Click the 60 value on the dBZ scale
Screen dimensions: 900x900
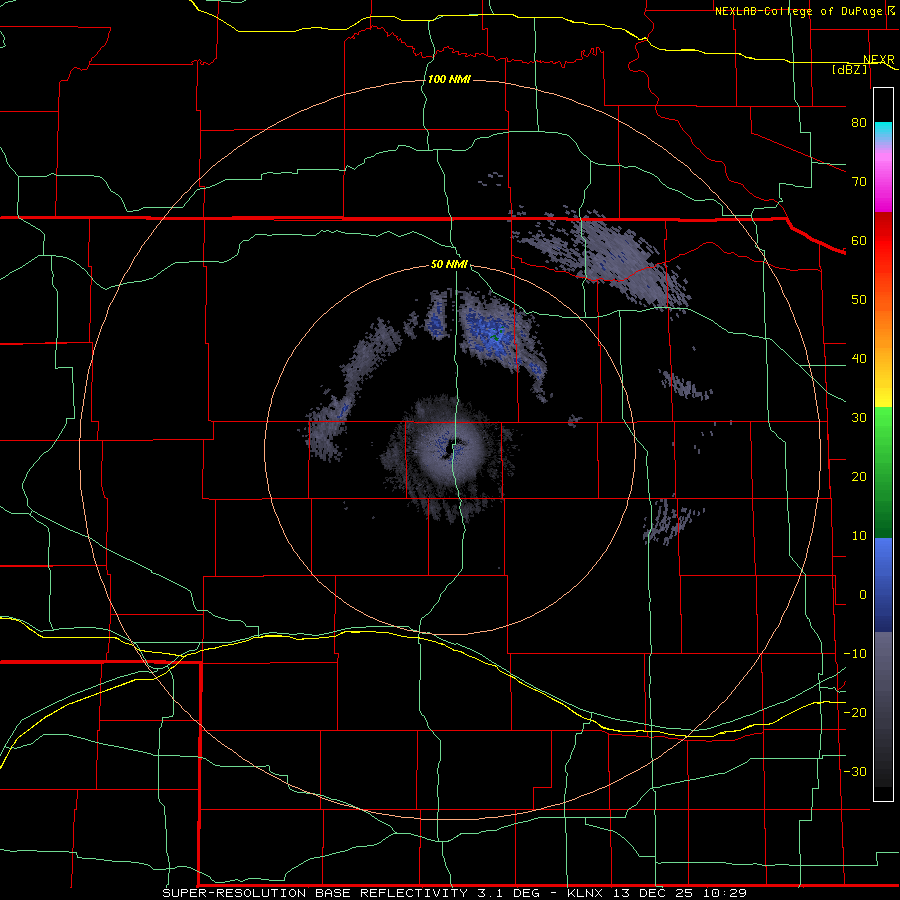pyautogui.click(x=859, y=240)
